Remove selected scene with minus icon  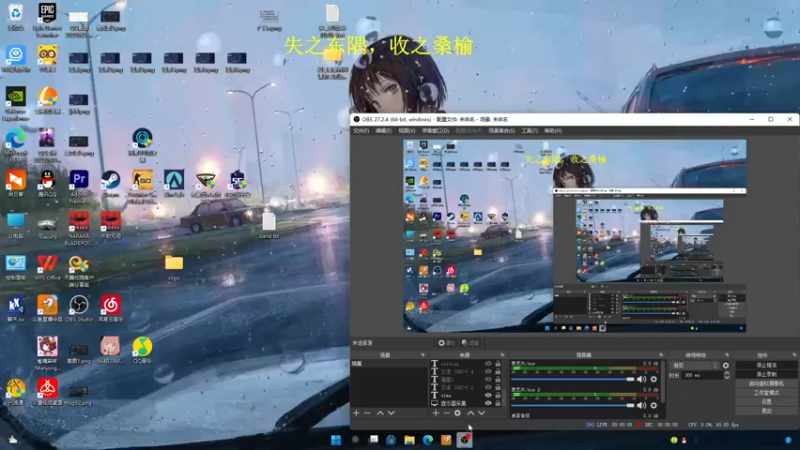367,413
